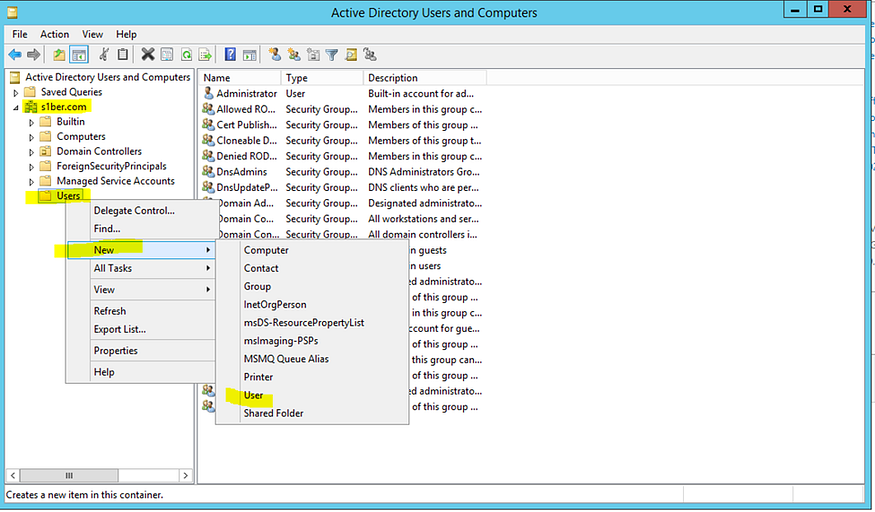The height and width of the screenshot is (512, 875).
Task: Click the Administrator user icon in list
Action: (x=209, y=93)
